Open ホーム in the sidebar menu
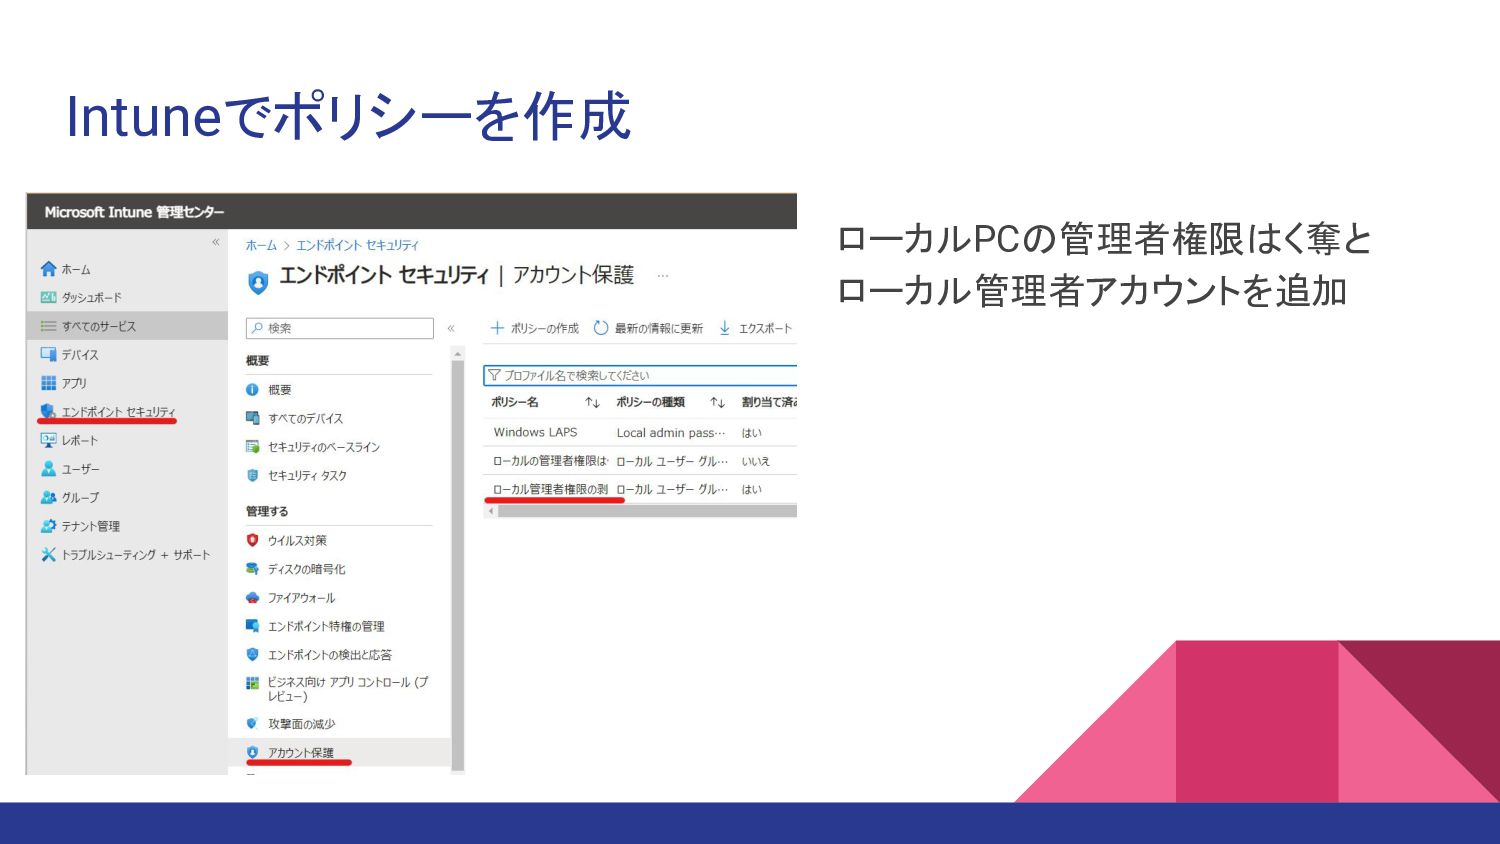The image size is (1500, 844). (x=76, y=269)
